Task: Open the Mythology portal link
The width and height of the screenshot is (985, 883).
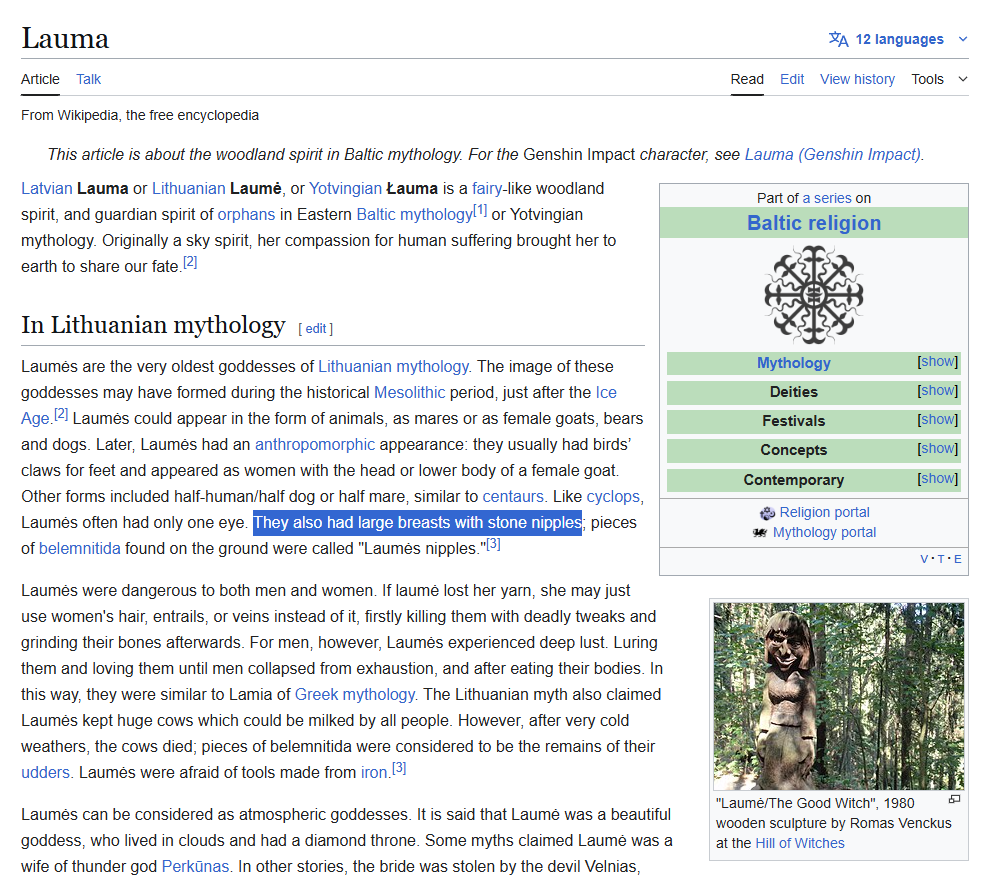Action: (824, 533)
